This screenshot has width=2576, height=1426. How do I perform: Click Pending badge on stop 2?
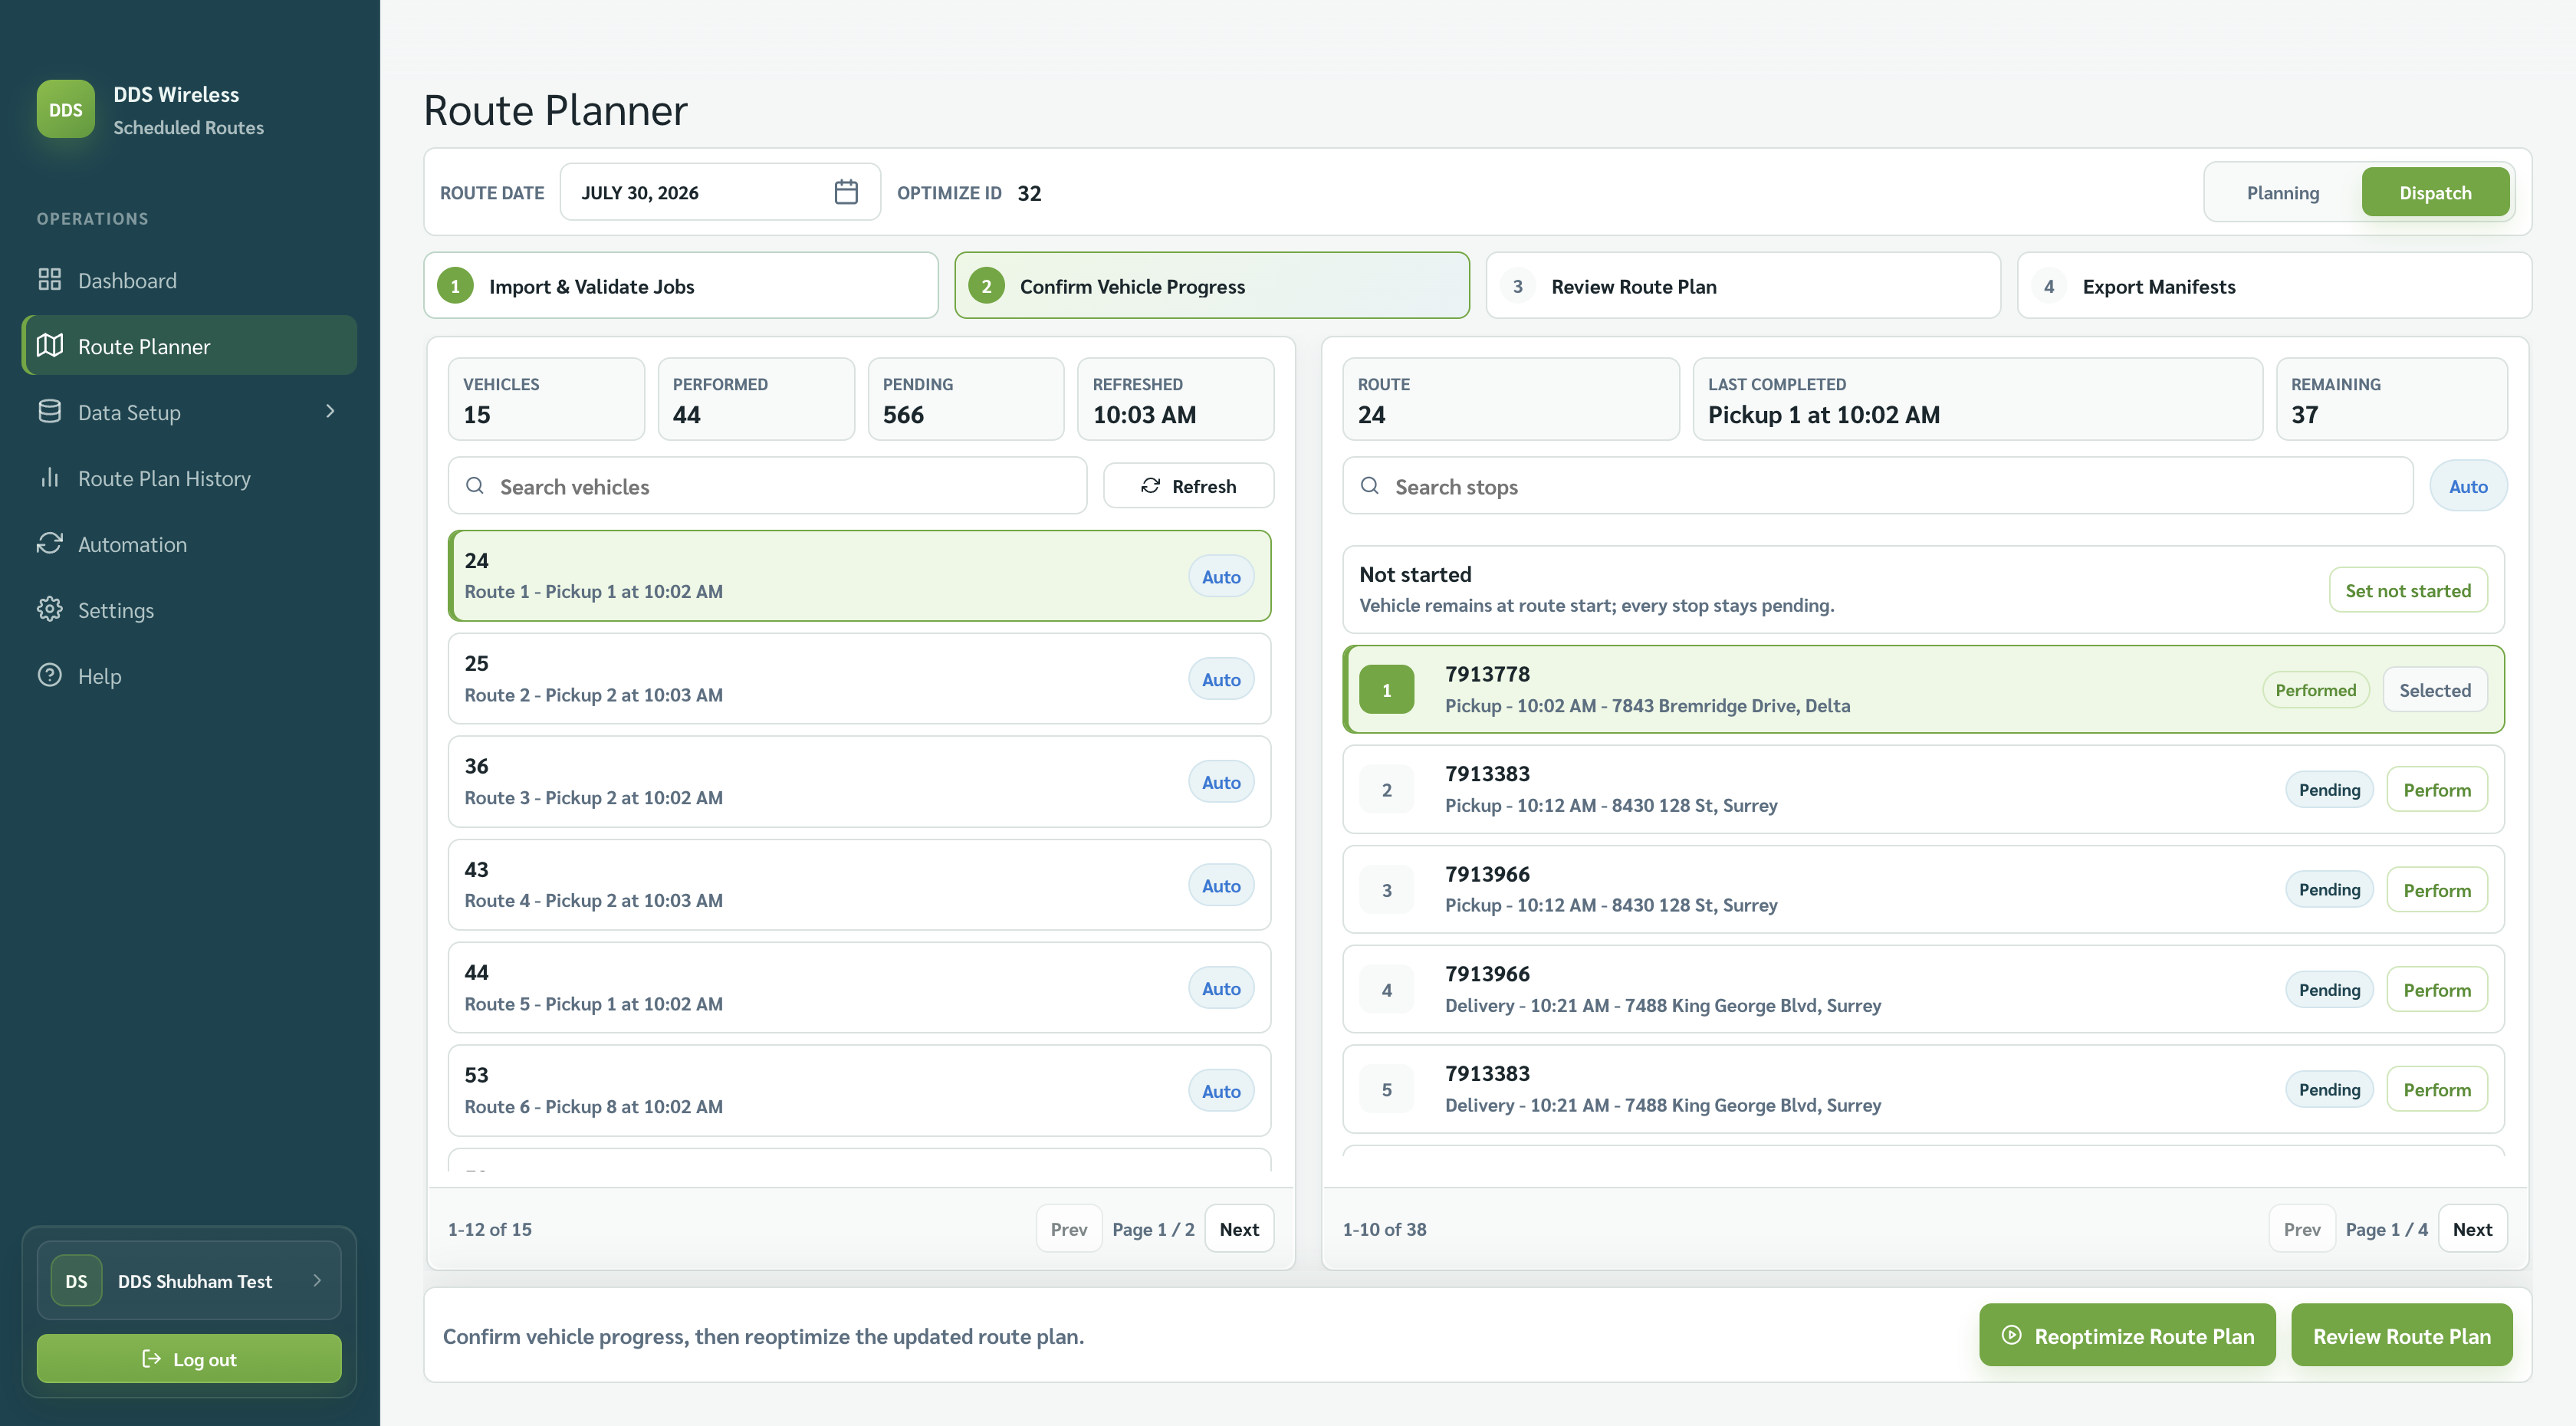[x=2329, y=790]
